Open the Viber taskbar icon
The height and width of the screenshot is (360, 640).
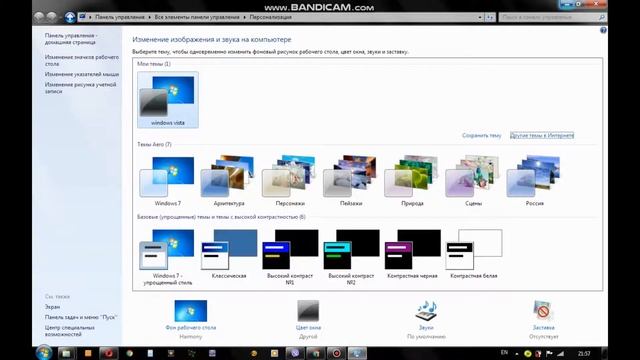pyautogui.click(x=295, y=353)
